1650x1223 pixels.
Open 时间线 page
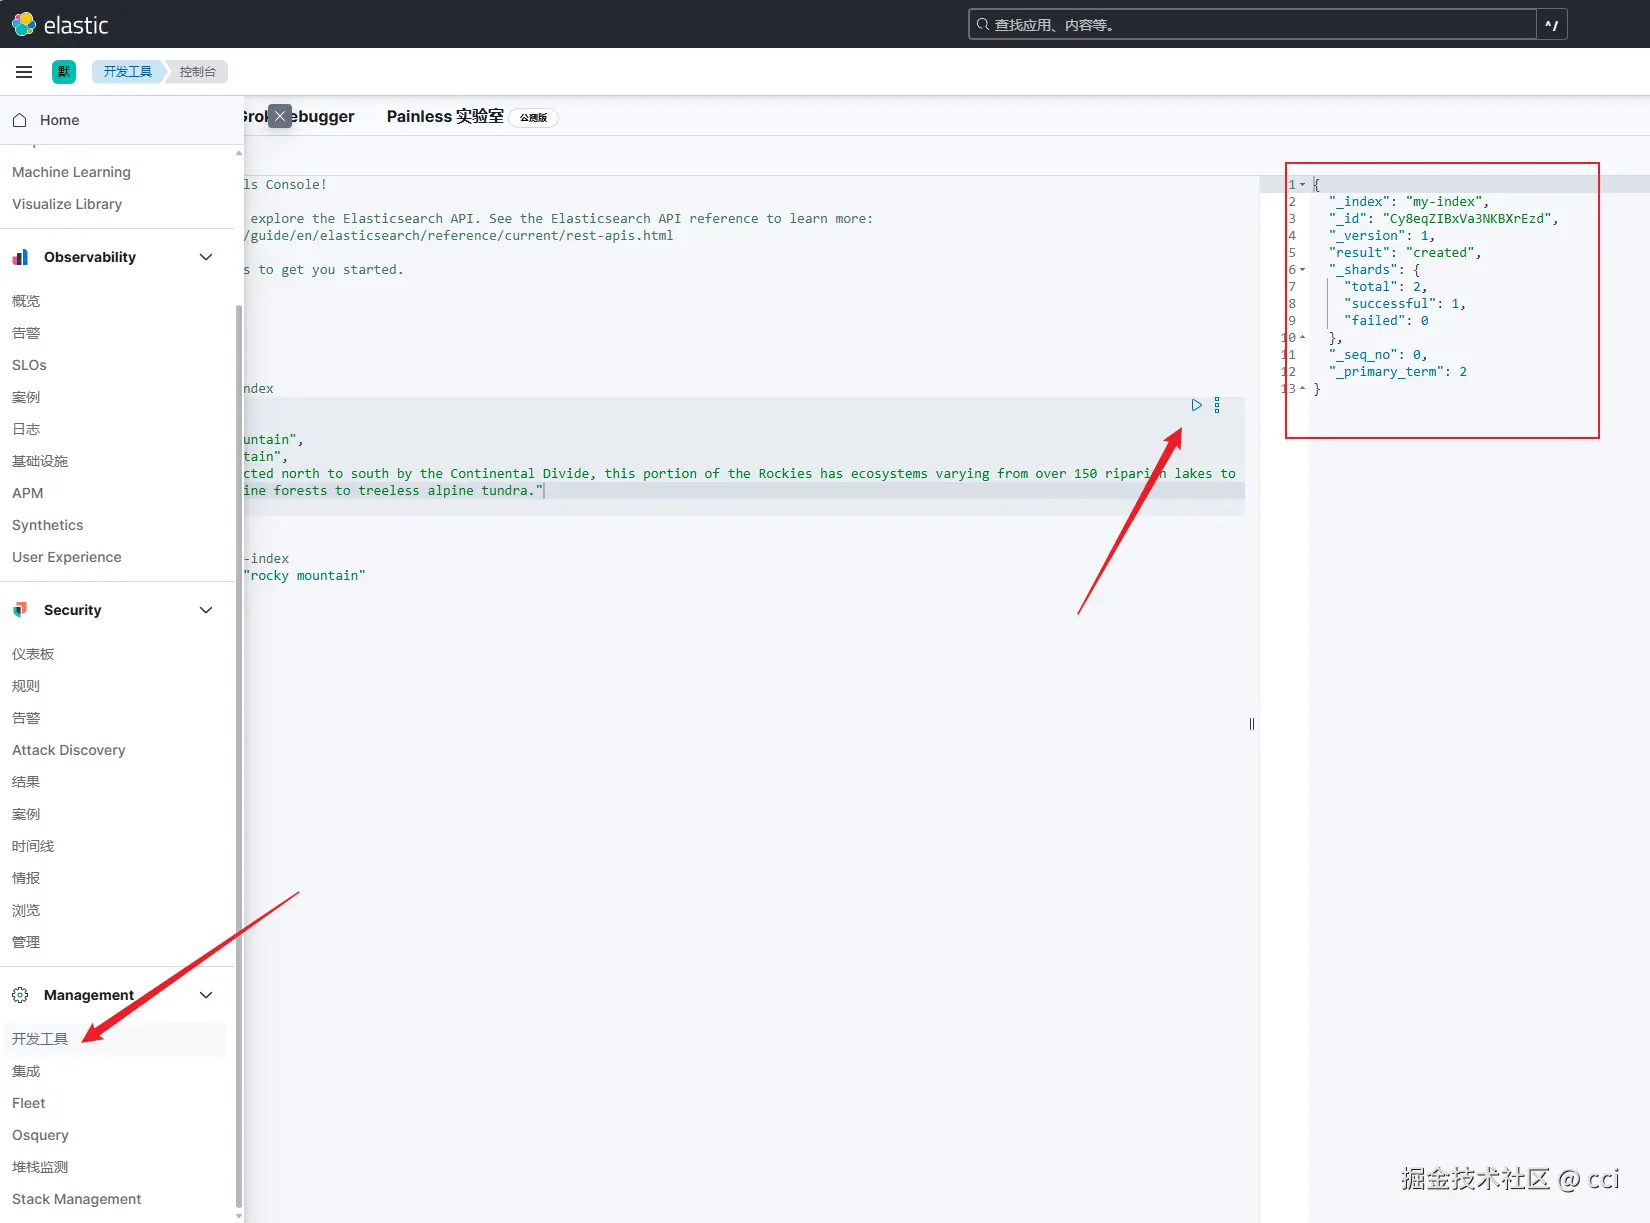33,846
